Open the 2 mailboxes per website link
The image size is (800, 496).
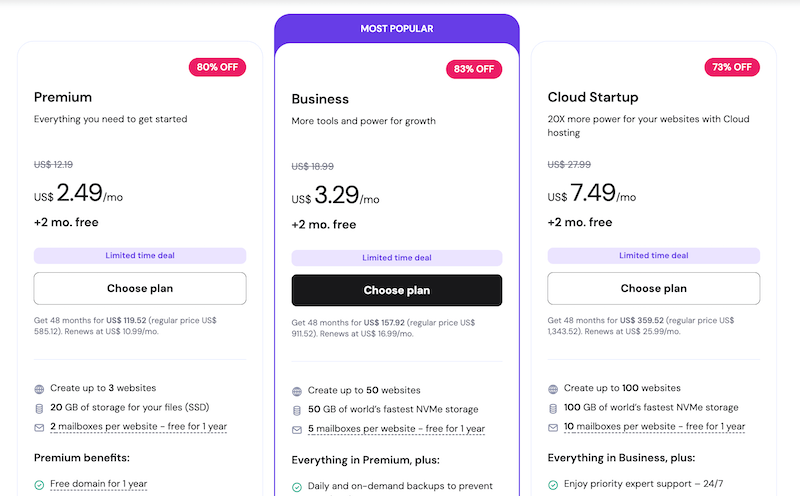[x=138, y=426]
